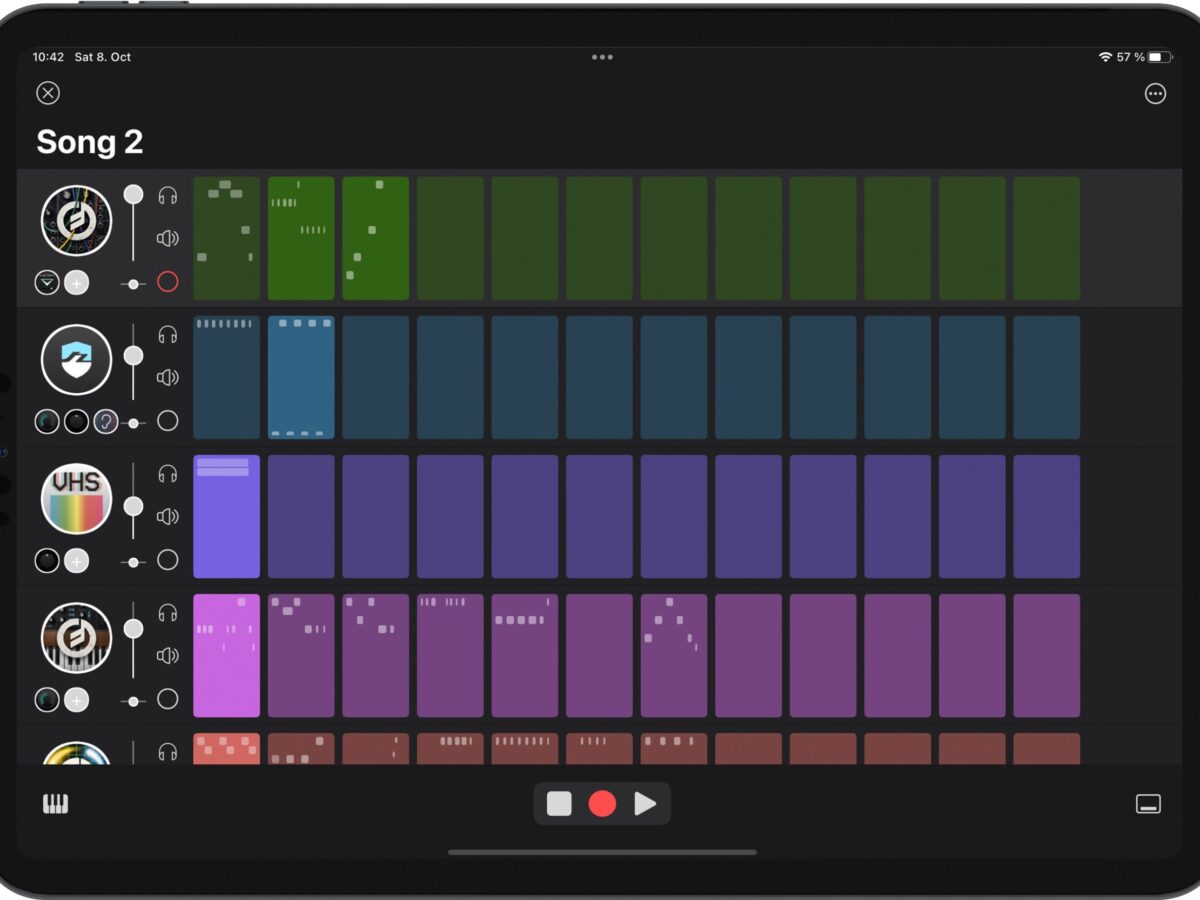Mute the VHS track speaker icon
Viewport: 1200px width, 900px height.
coord(168,516)
